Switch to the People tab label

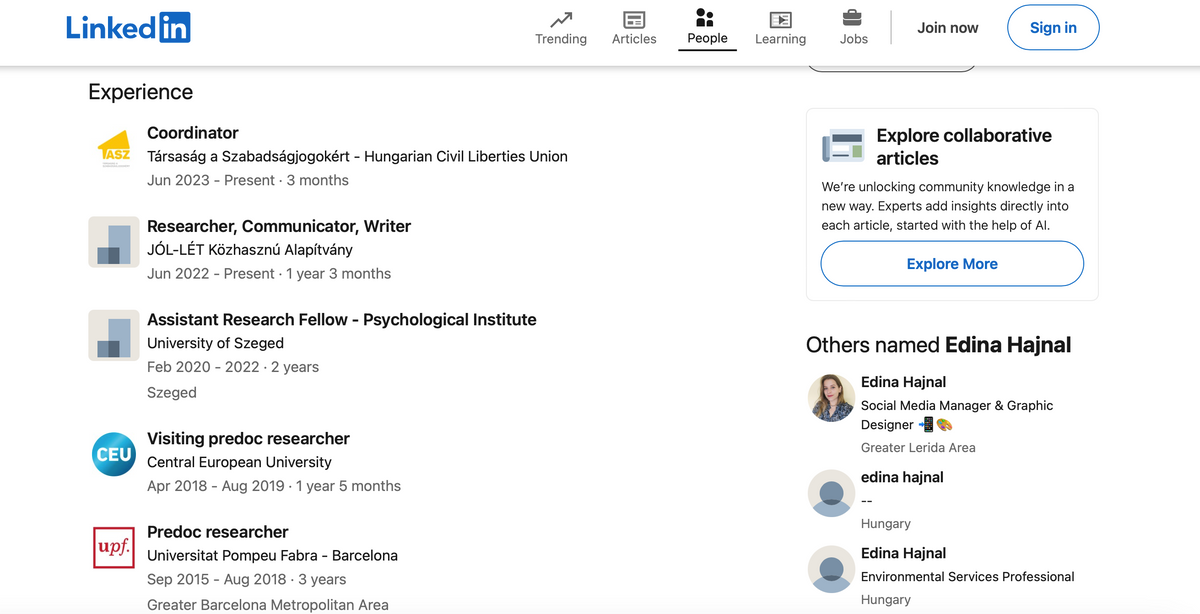pyautogui.click(x=707, y=38)
